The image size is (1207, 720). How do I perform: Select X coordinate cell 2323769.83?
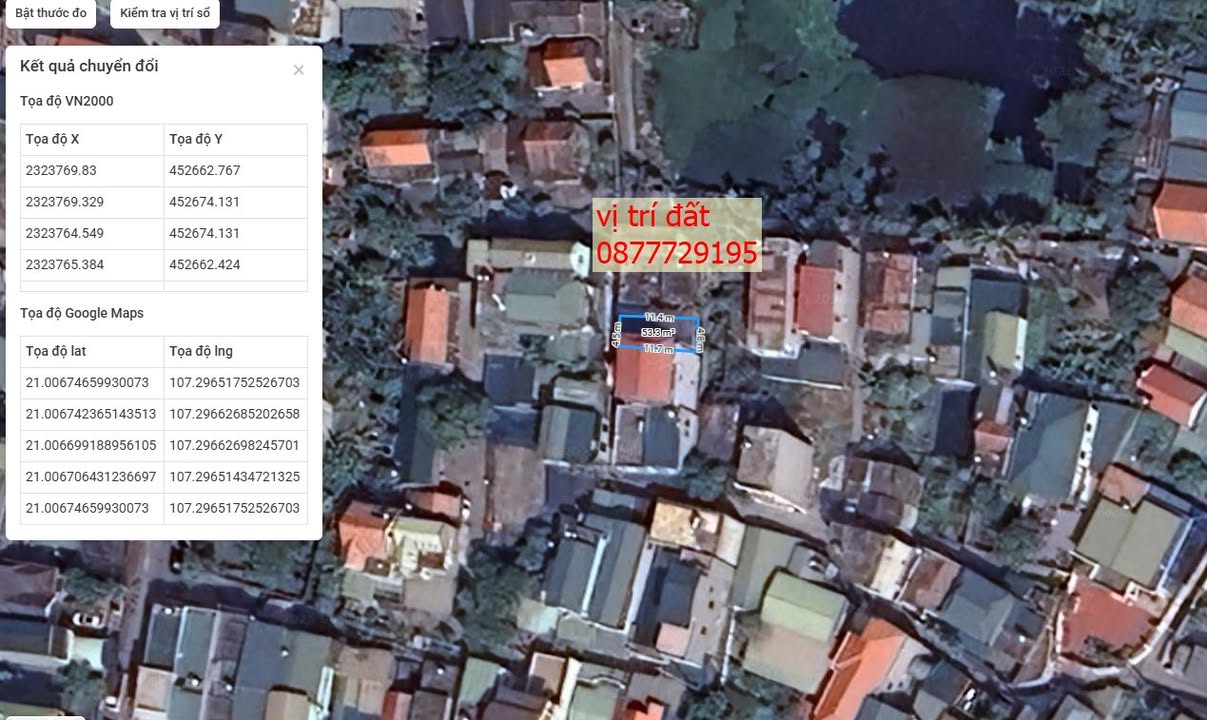click(61, 171)
